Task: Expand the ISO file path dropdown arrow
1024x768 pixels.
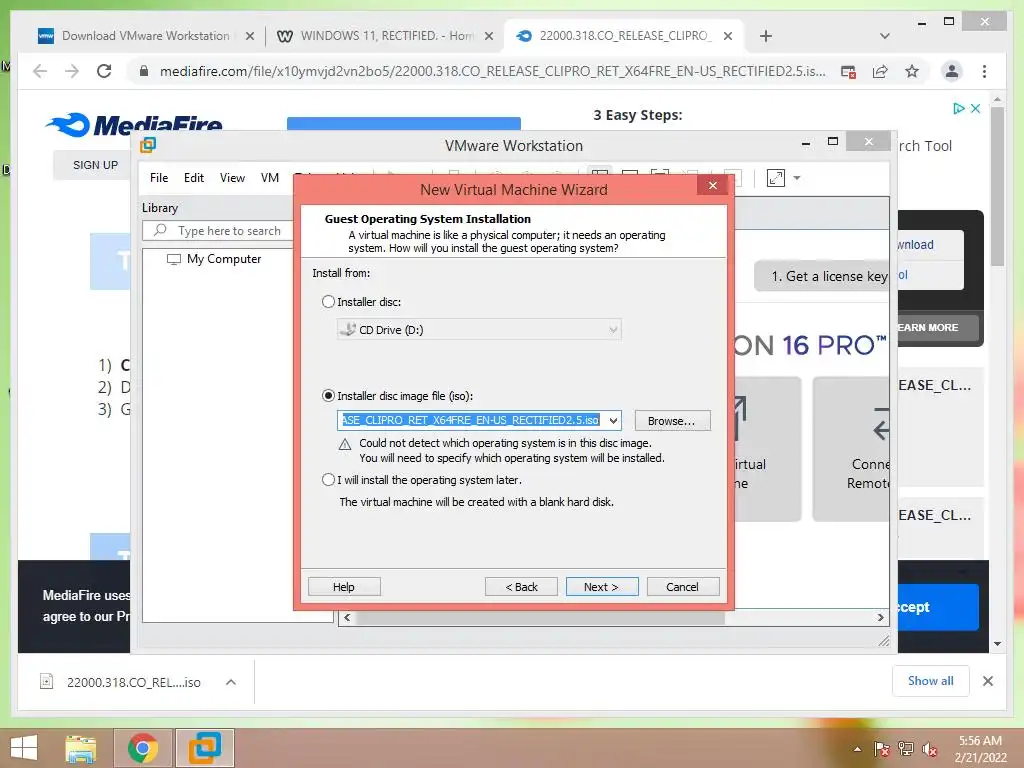Action: point(613,421)
